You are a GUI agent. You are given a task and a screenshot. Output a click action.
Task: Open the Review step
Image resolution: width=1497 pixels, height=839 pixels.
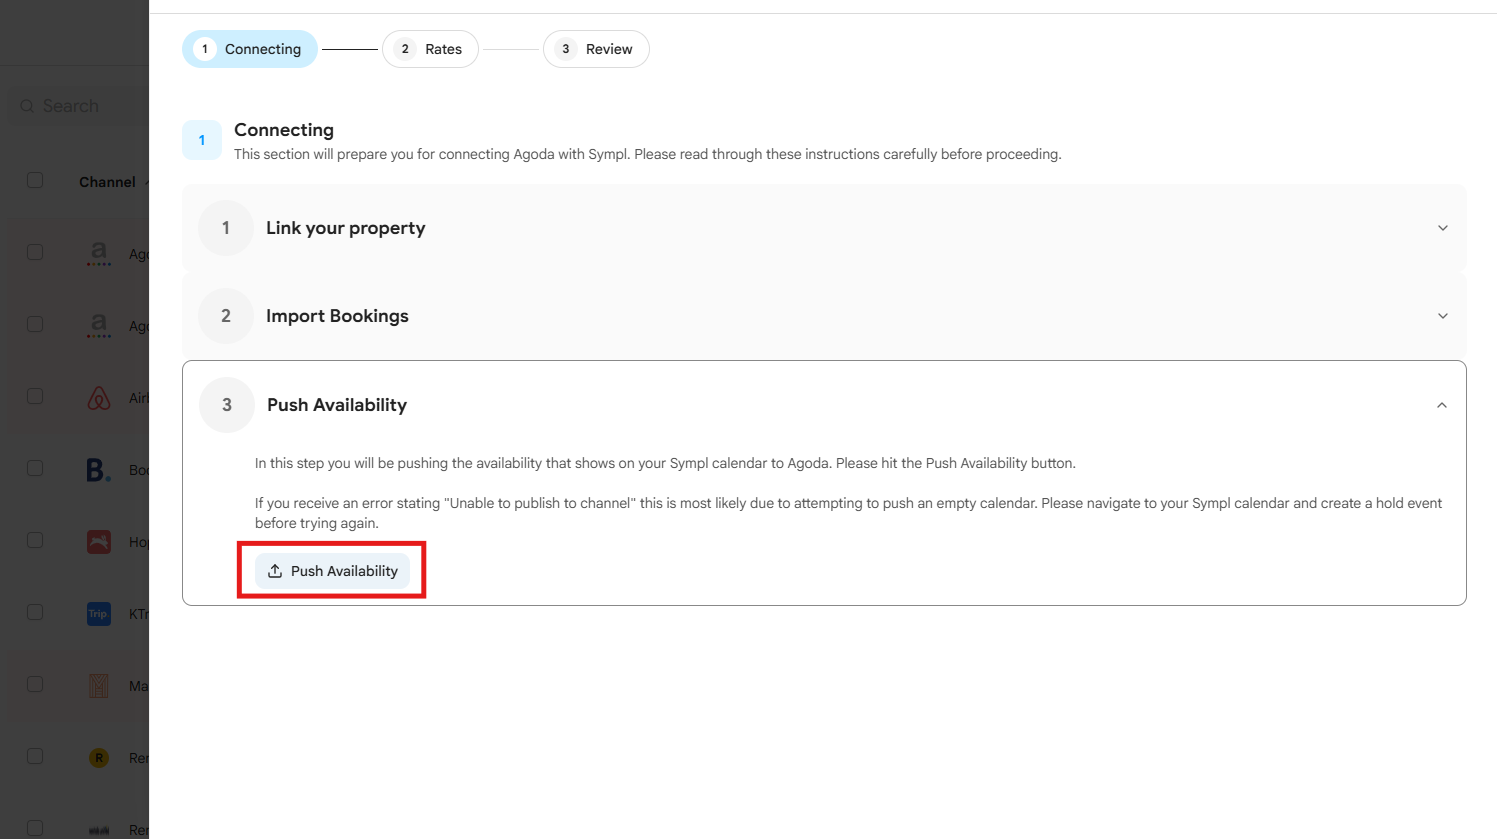[x=596, y=49]
